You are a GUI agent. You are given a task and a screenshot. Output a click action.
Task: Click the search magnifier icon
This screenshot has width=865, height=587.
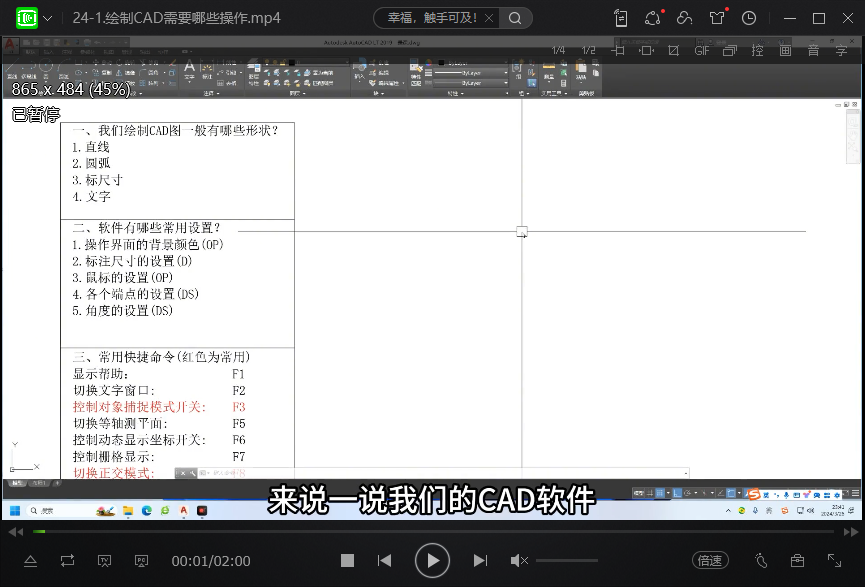coord(515,18)
